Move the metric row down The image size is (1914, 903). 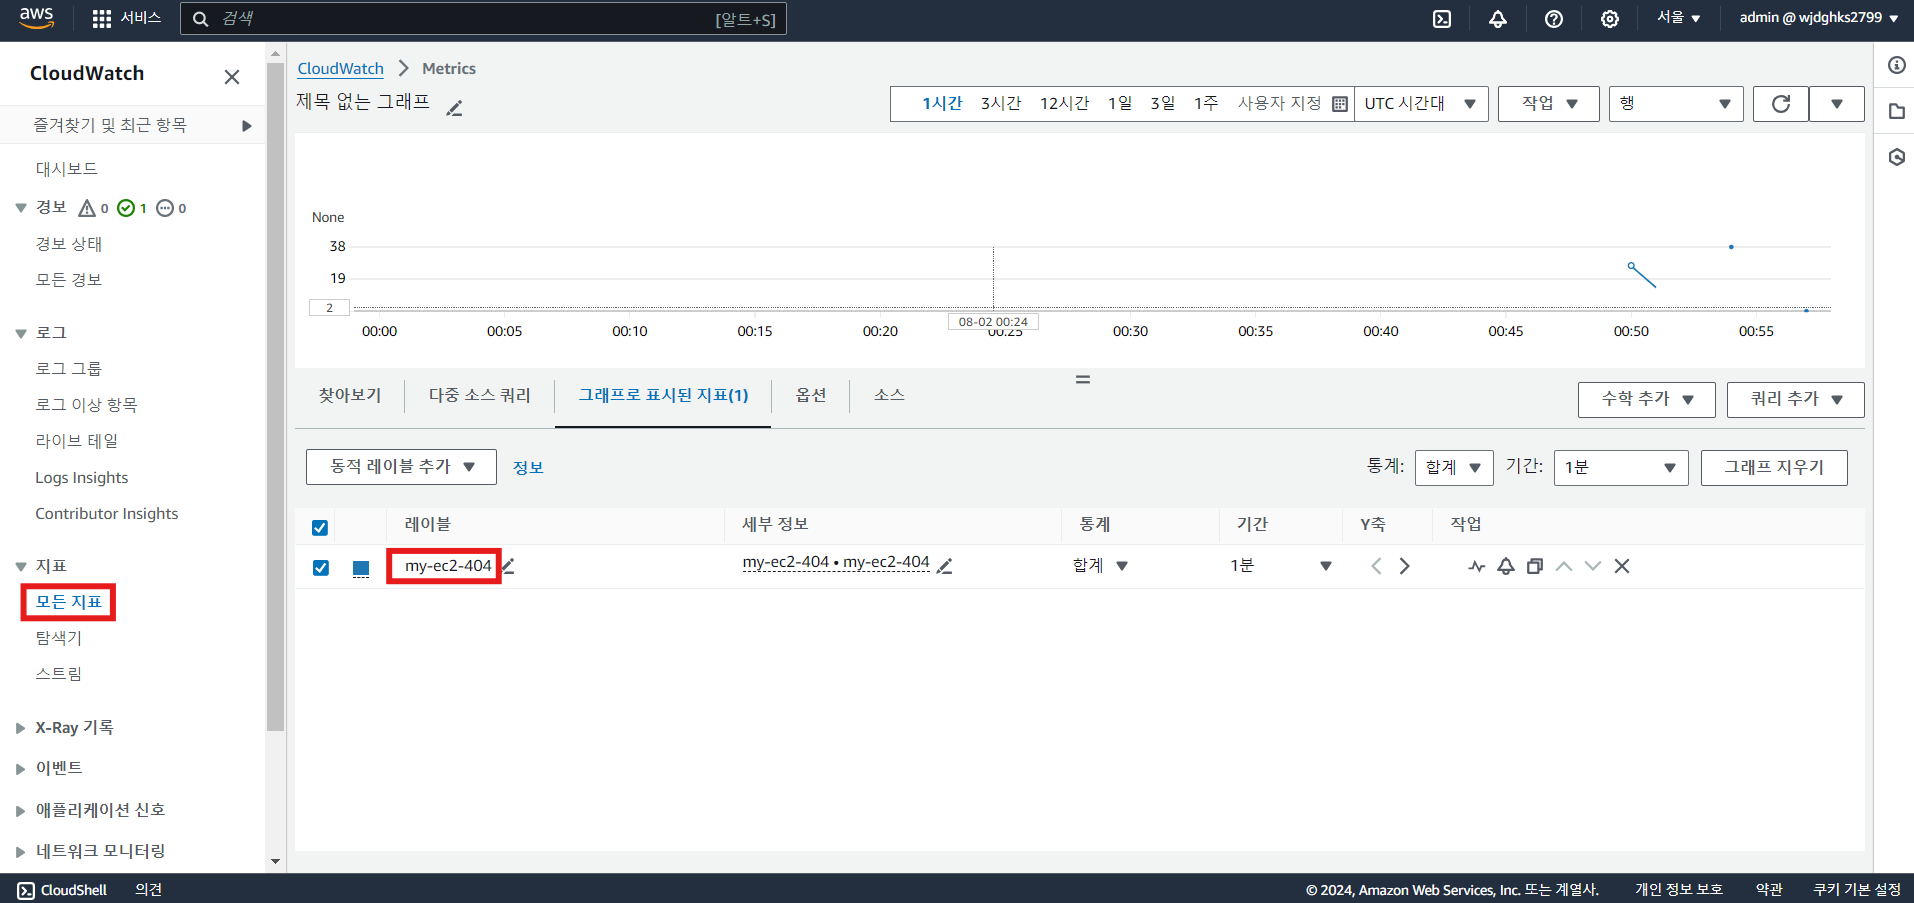pos(1593,566)
